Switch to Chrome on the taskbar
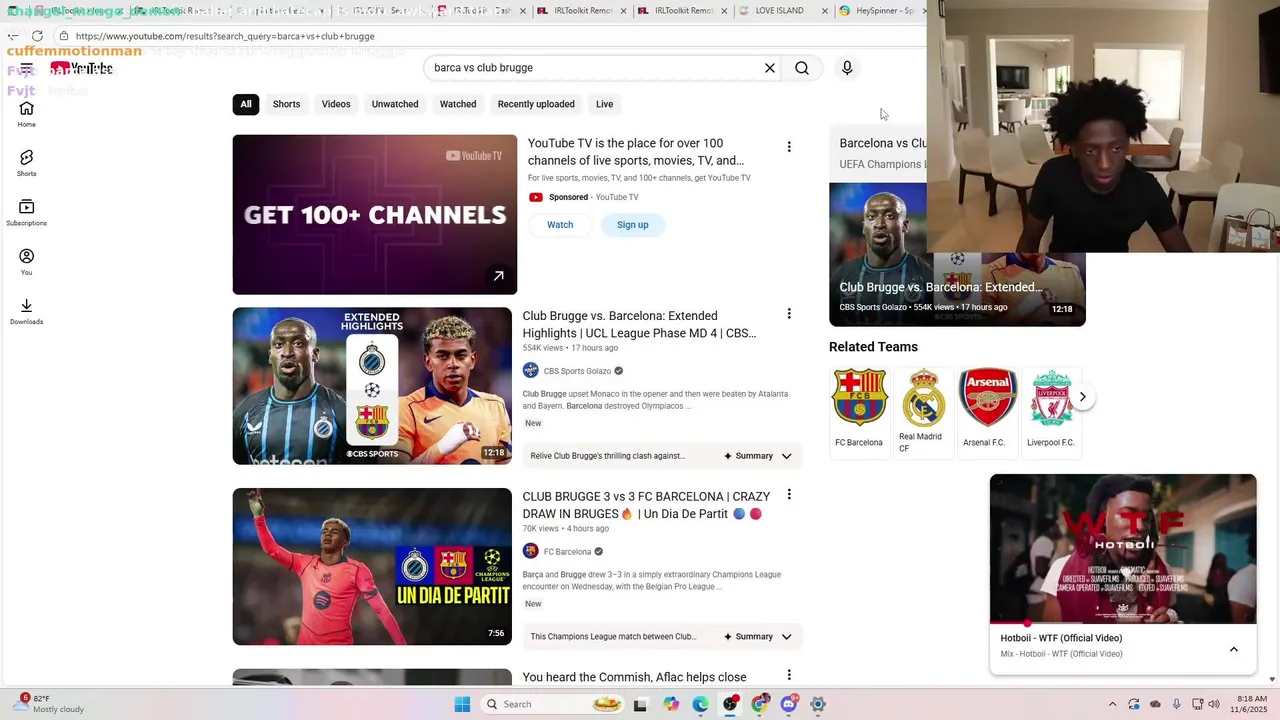Image resolution: width=1280 pixels, height=720 pixels. tap(759, 704)
